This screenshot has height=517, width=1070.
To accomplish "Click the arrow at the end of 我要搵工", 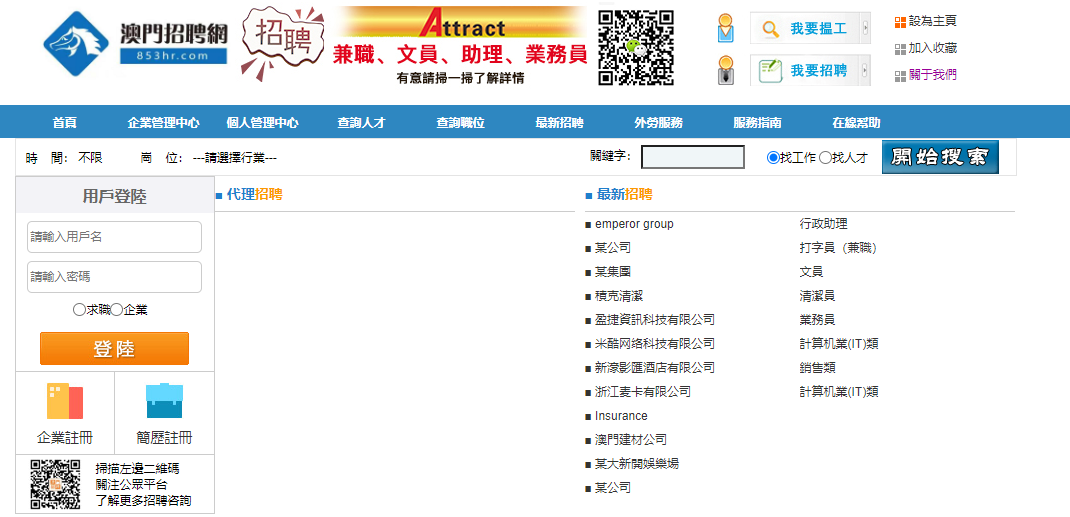I will point(866,28).
